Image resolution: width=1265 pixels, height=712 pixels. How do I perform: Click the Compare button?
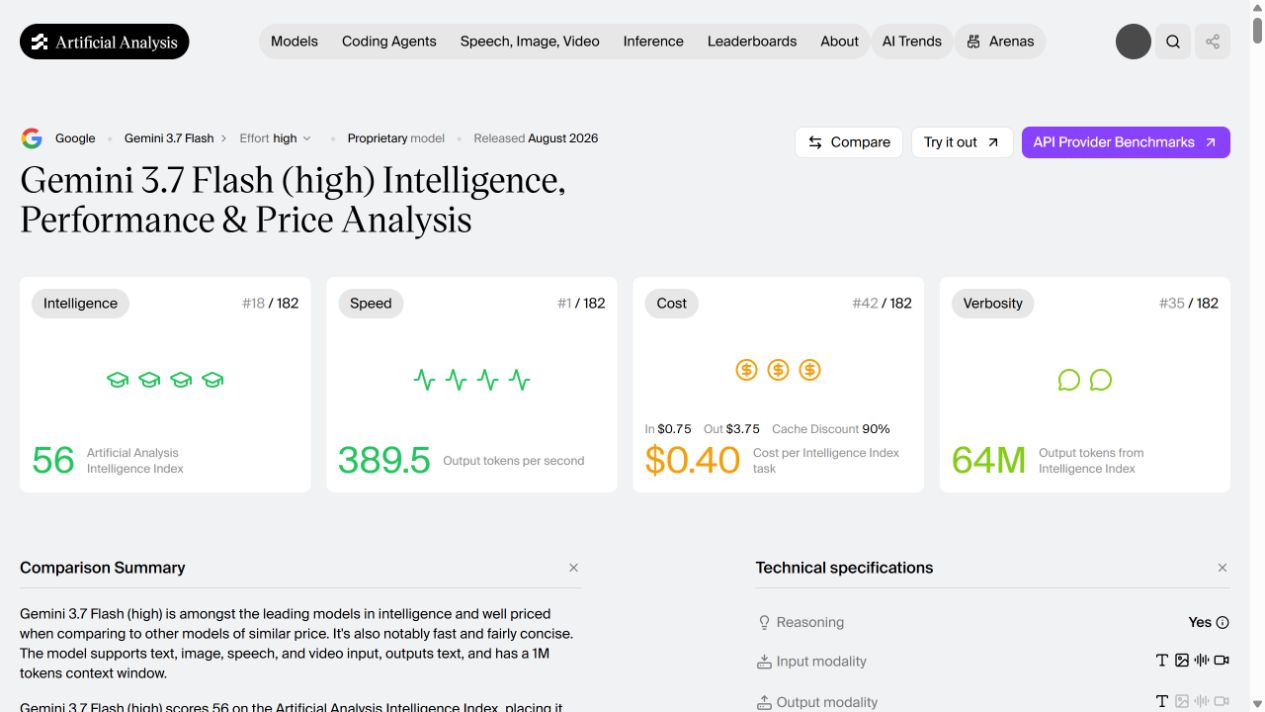pyautogui.click(x=849, y=142)
